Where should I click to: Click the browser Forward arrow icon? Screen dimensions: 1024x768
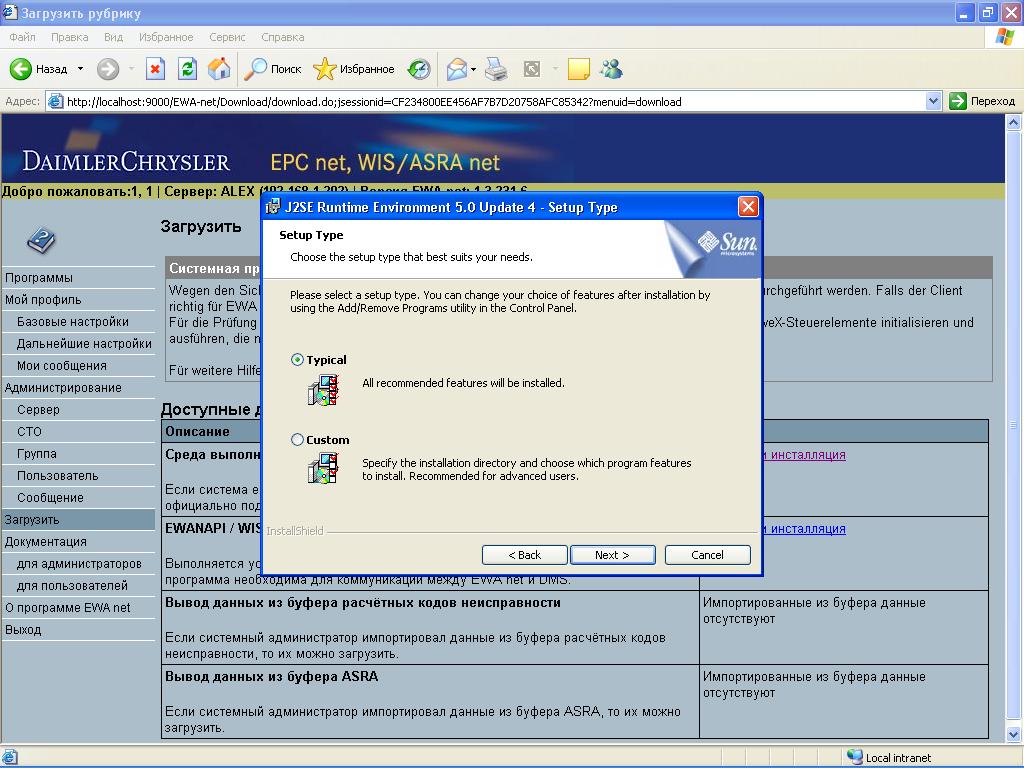[108, 69]
